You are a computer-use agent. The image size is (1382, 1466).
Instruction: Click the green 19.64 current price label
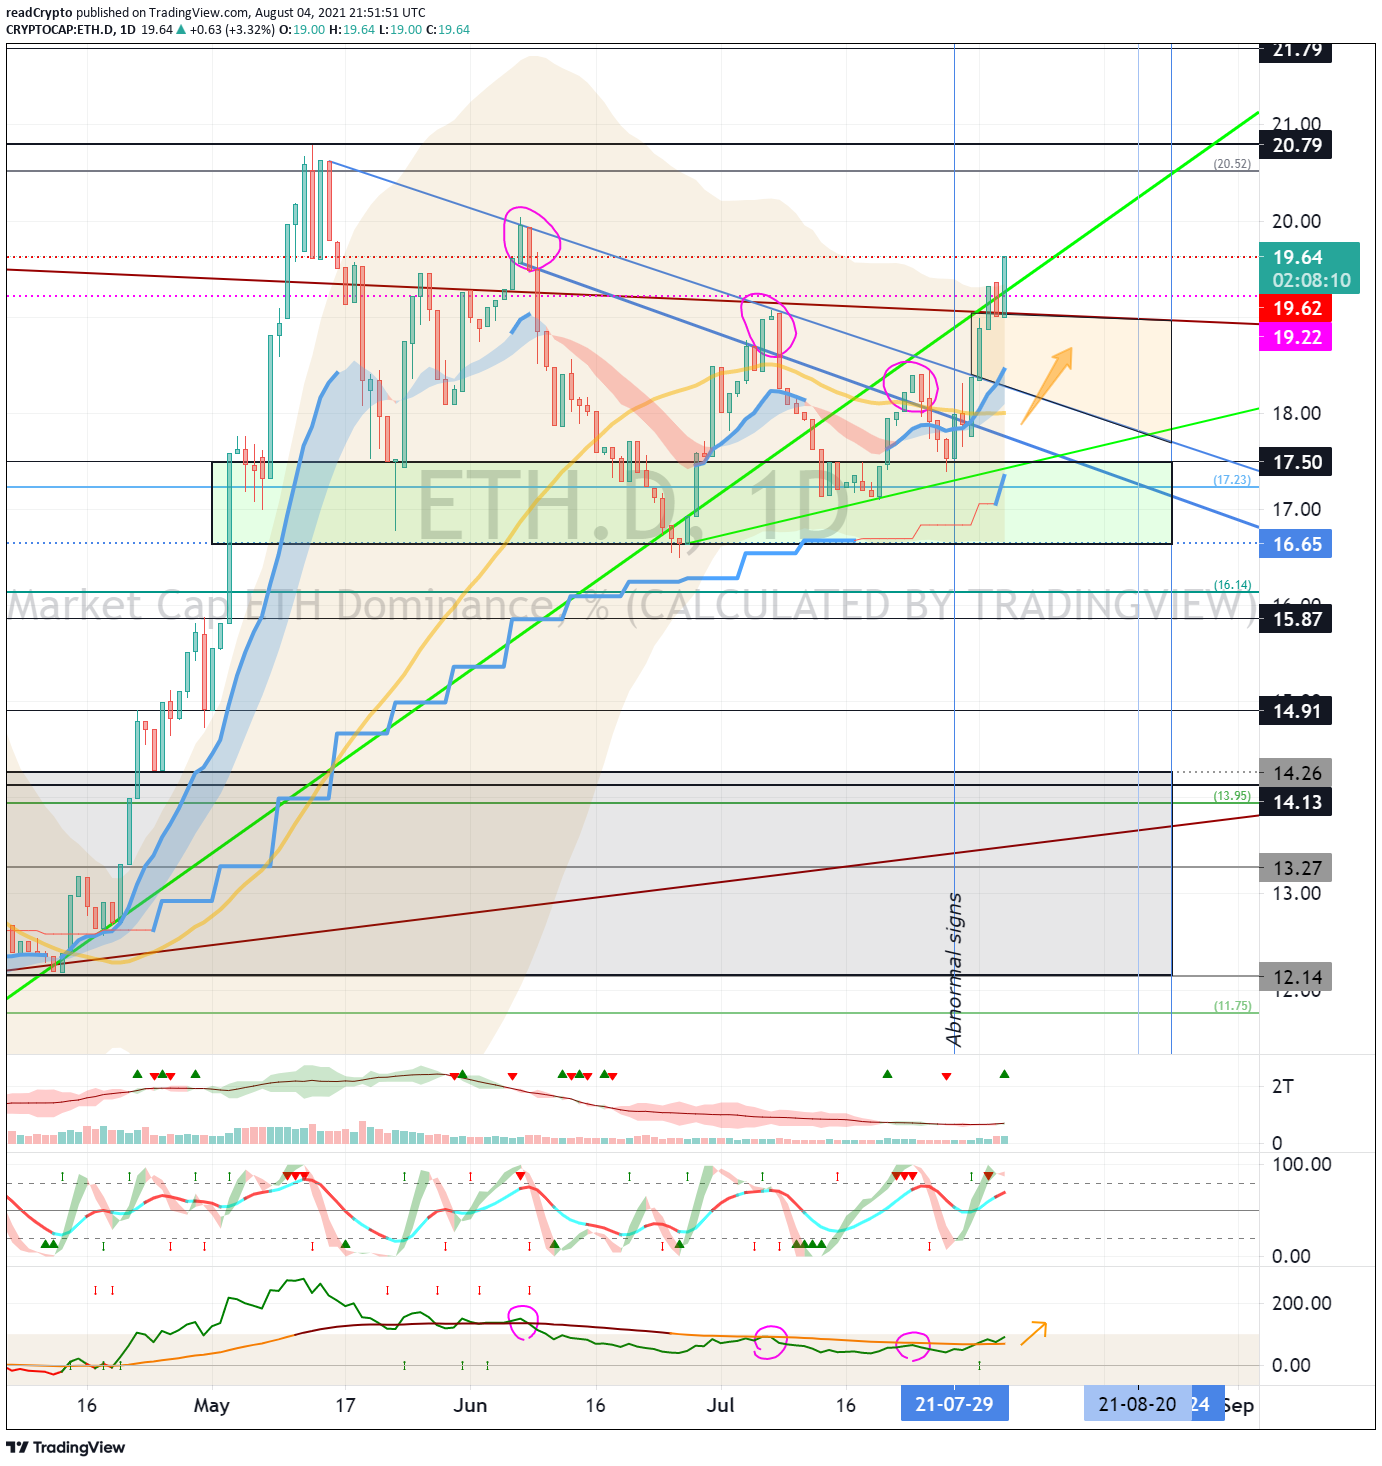(1298, 257)
